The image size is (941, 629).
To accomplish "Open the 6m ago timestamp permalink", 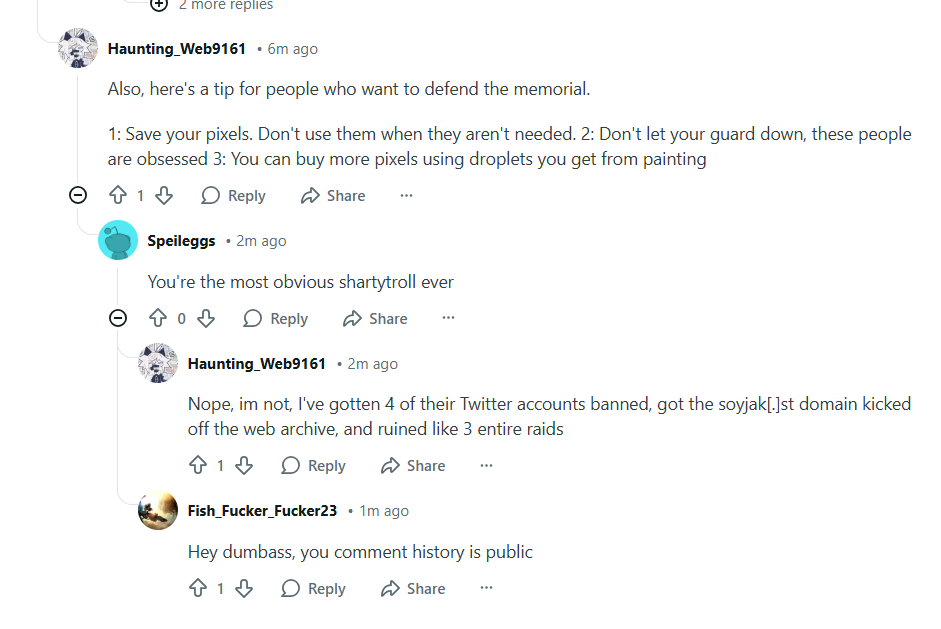I will [292, 49].
